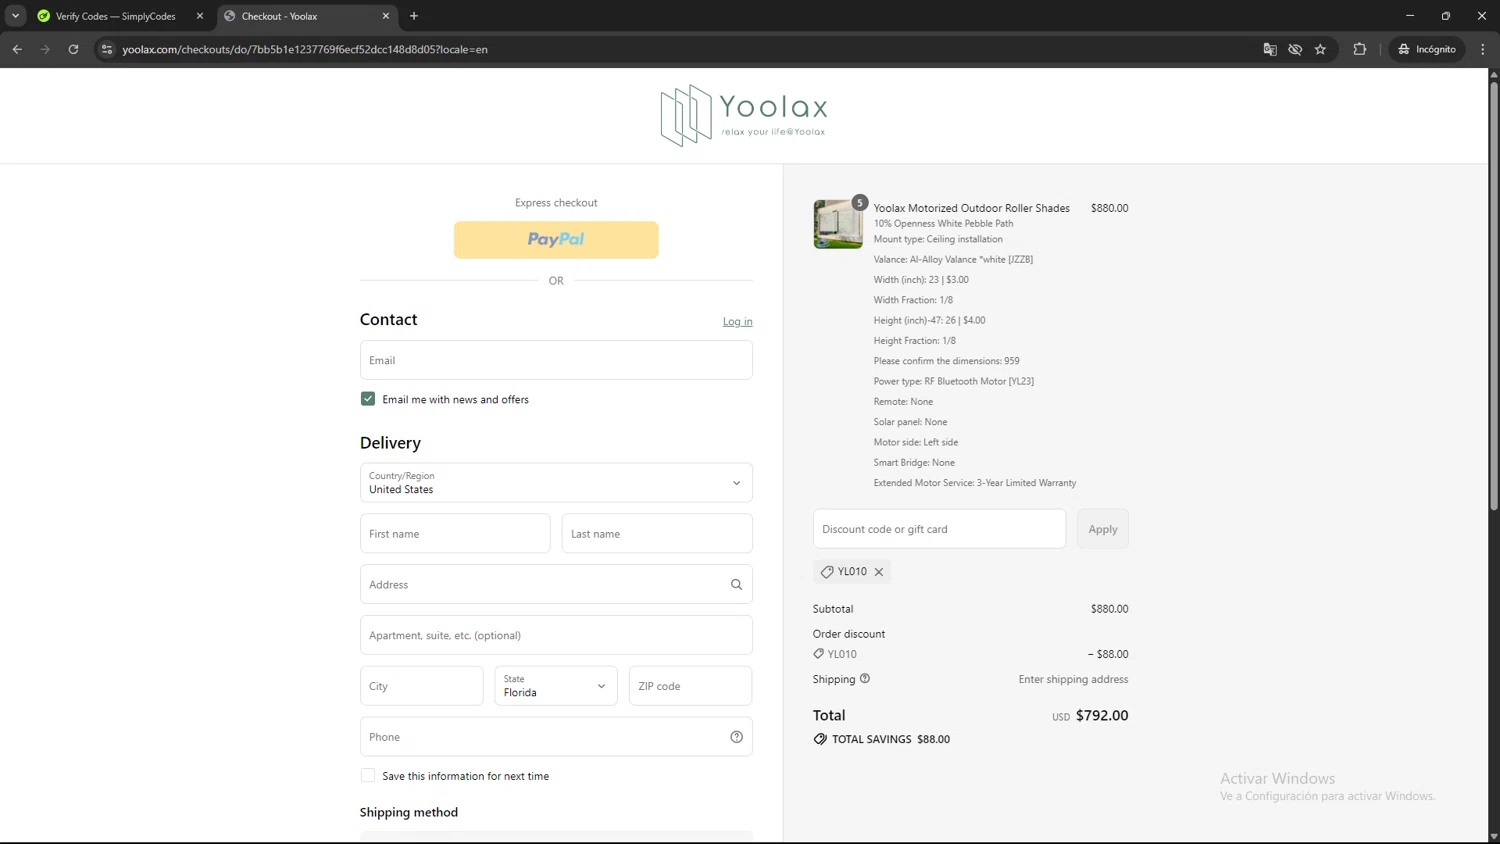1500x844 pixels.
Task: Click the Extended Motor Service warranty line
Action: [x=974, y=483]
